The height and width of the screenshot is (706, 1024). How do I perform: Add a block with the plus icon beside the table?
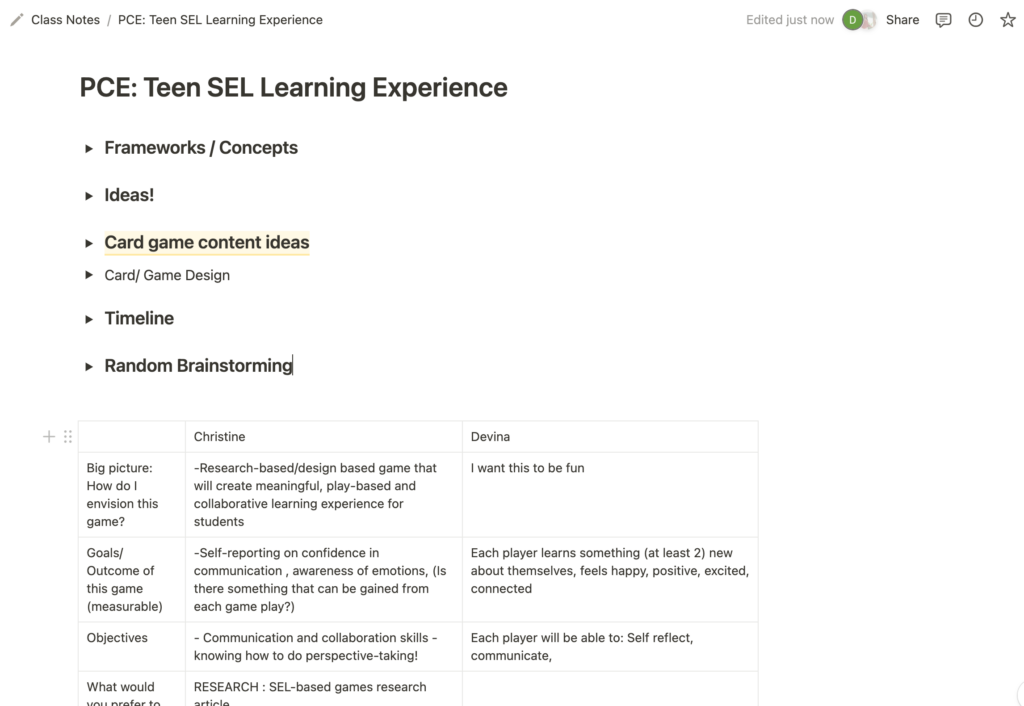(x=48, y=436)
